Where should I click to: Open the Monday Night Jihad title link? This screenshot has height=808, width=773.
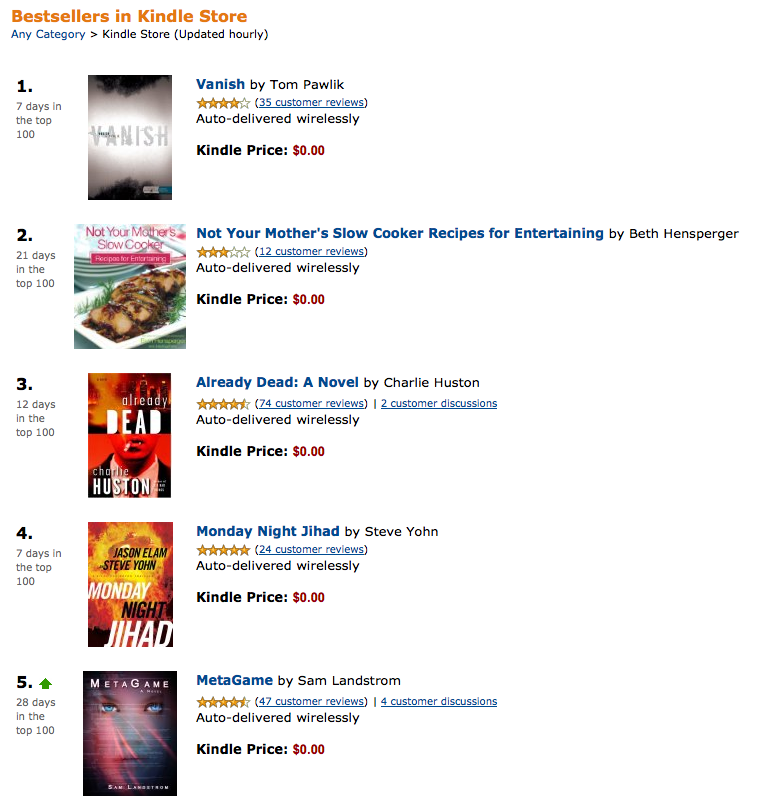[x=268, y=531]
